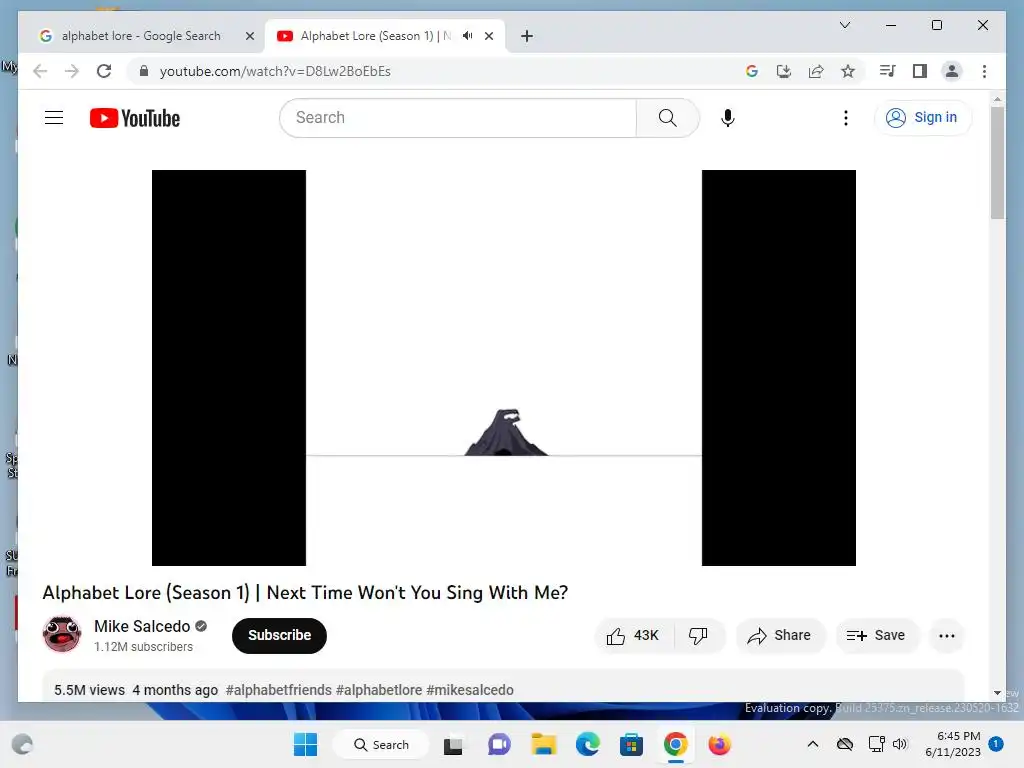This screenshot has height=768, width=1024.
Task: Click the magnifier search button in YouTube
Action: (x=667, y=118)
